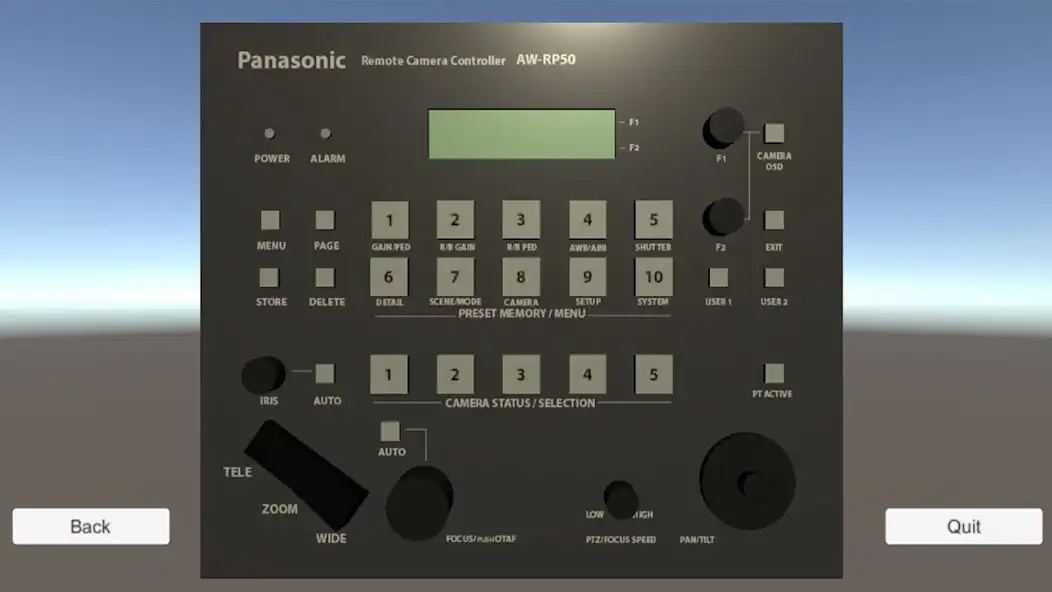Select preset memory 5 SHUTTER

click(653, 219)
